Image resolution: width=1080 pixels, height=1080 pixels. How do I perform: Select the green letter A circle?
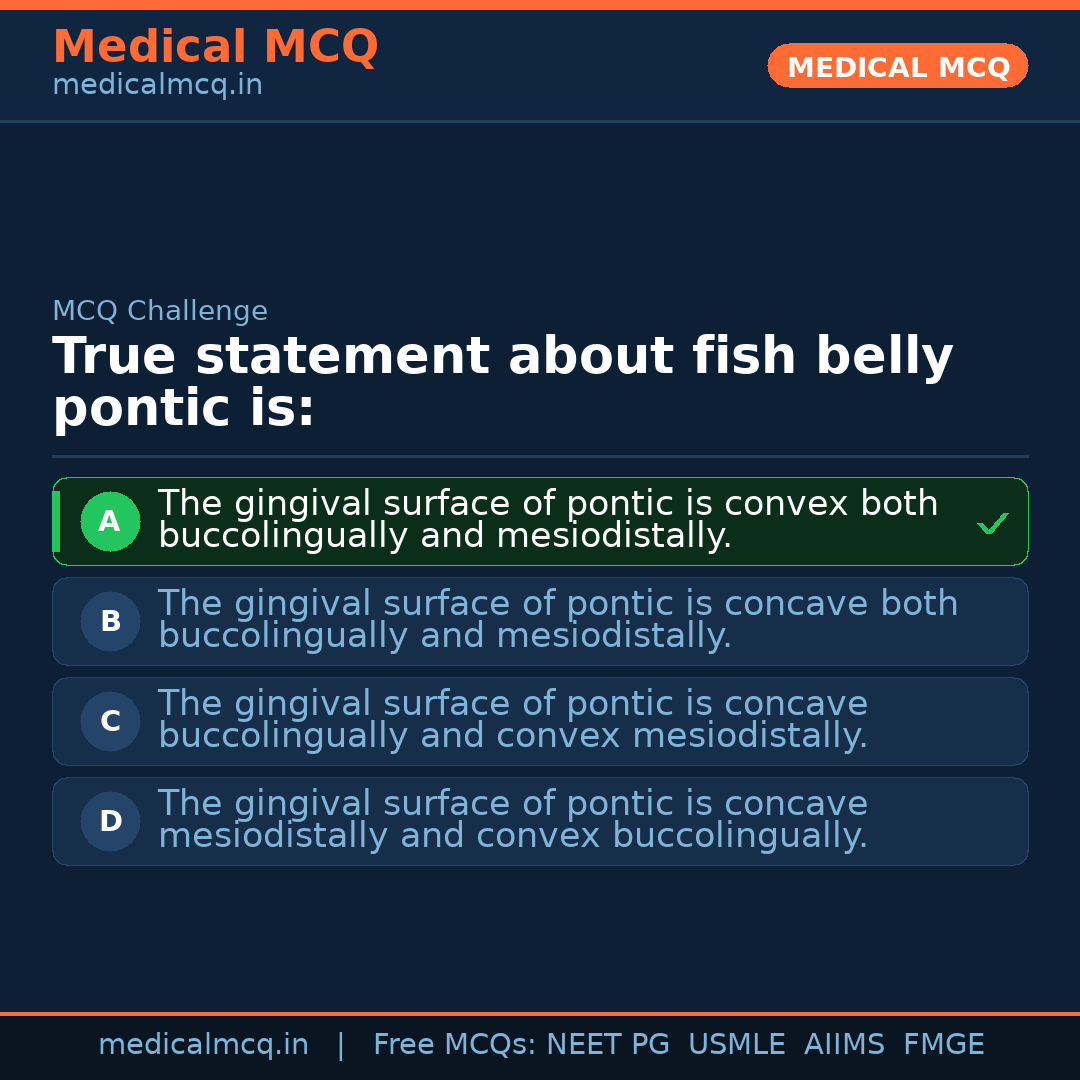(x=110, y=521)
